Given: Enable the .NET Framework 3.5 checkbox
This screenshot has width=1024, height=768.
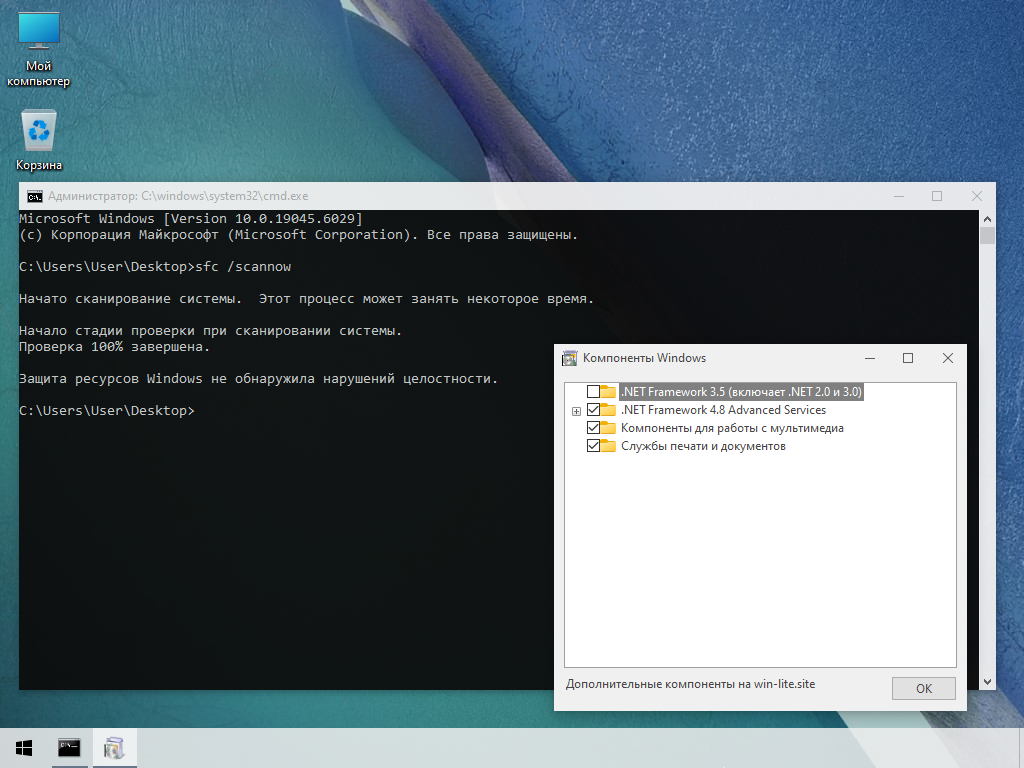Looking at the screenshot, I should (x=593, y=392).
